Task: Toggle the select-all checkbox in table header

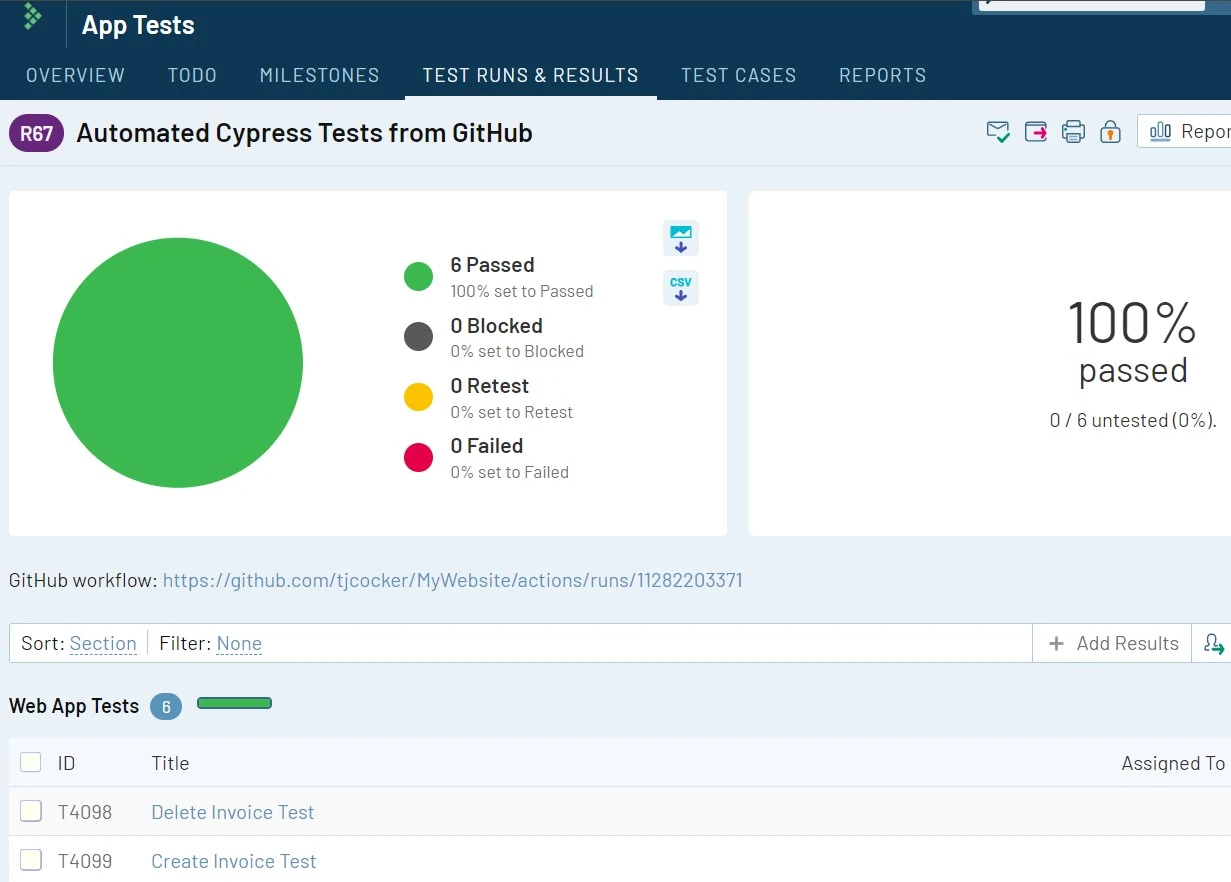Action: pos(31,763)
